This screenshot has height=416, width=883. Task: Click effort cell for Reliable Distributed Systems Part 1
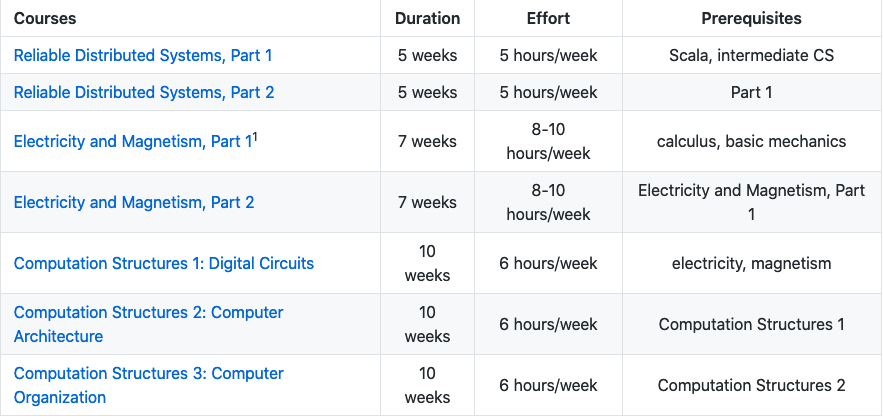click(548, 56)
